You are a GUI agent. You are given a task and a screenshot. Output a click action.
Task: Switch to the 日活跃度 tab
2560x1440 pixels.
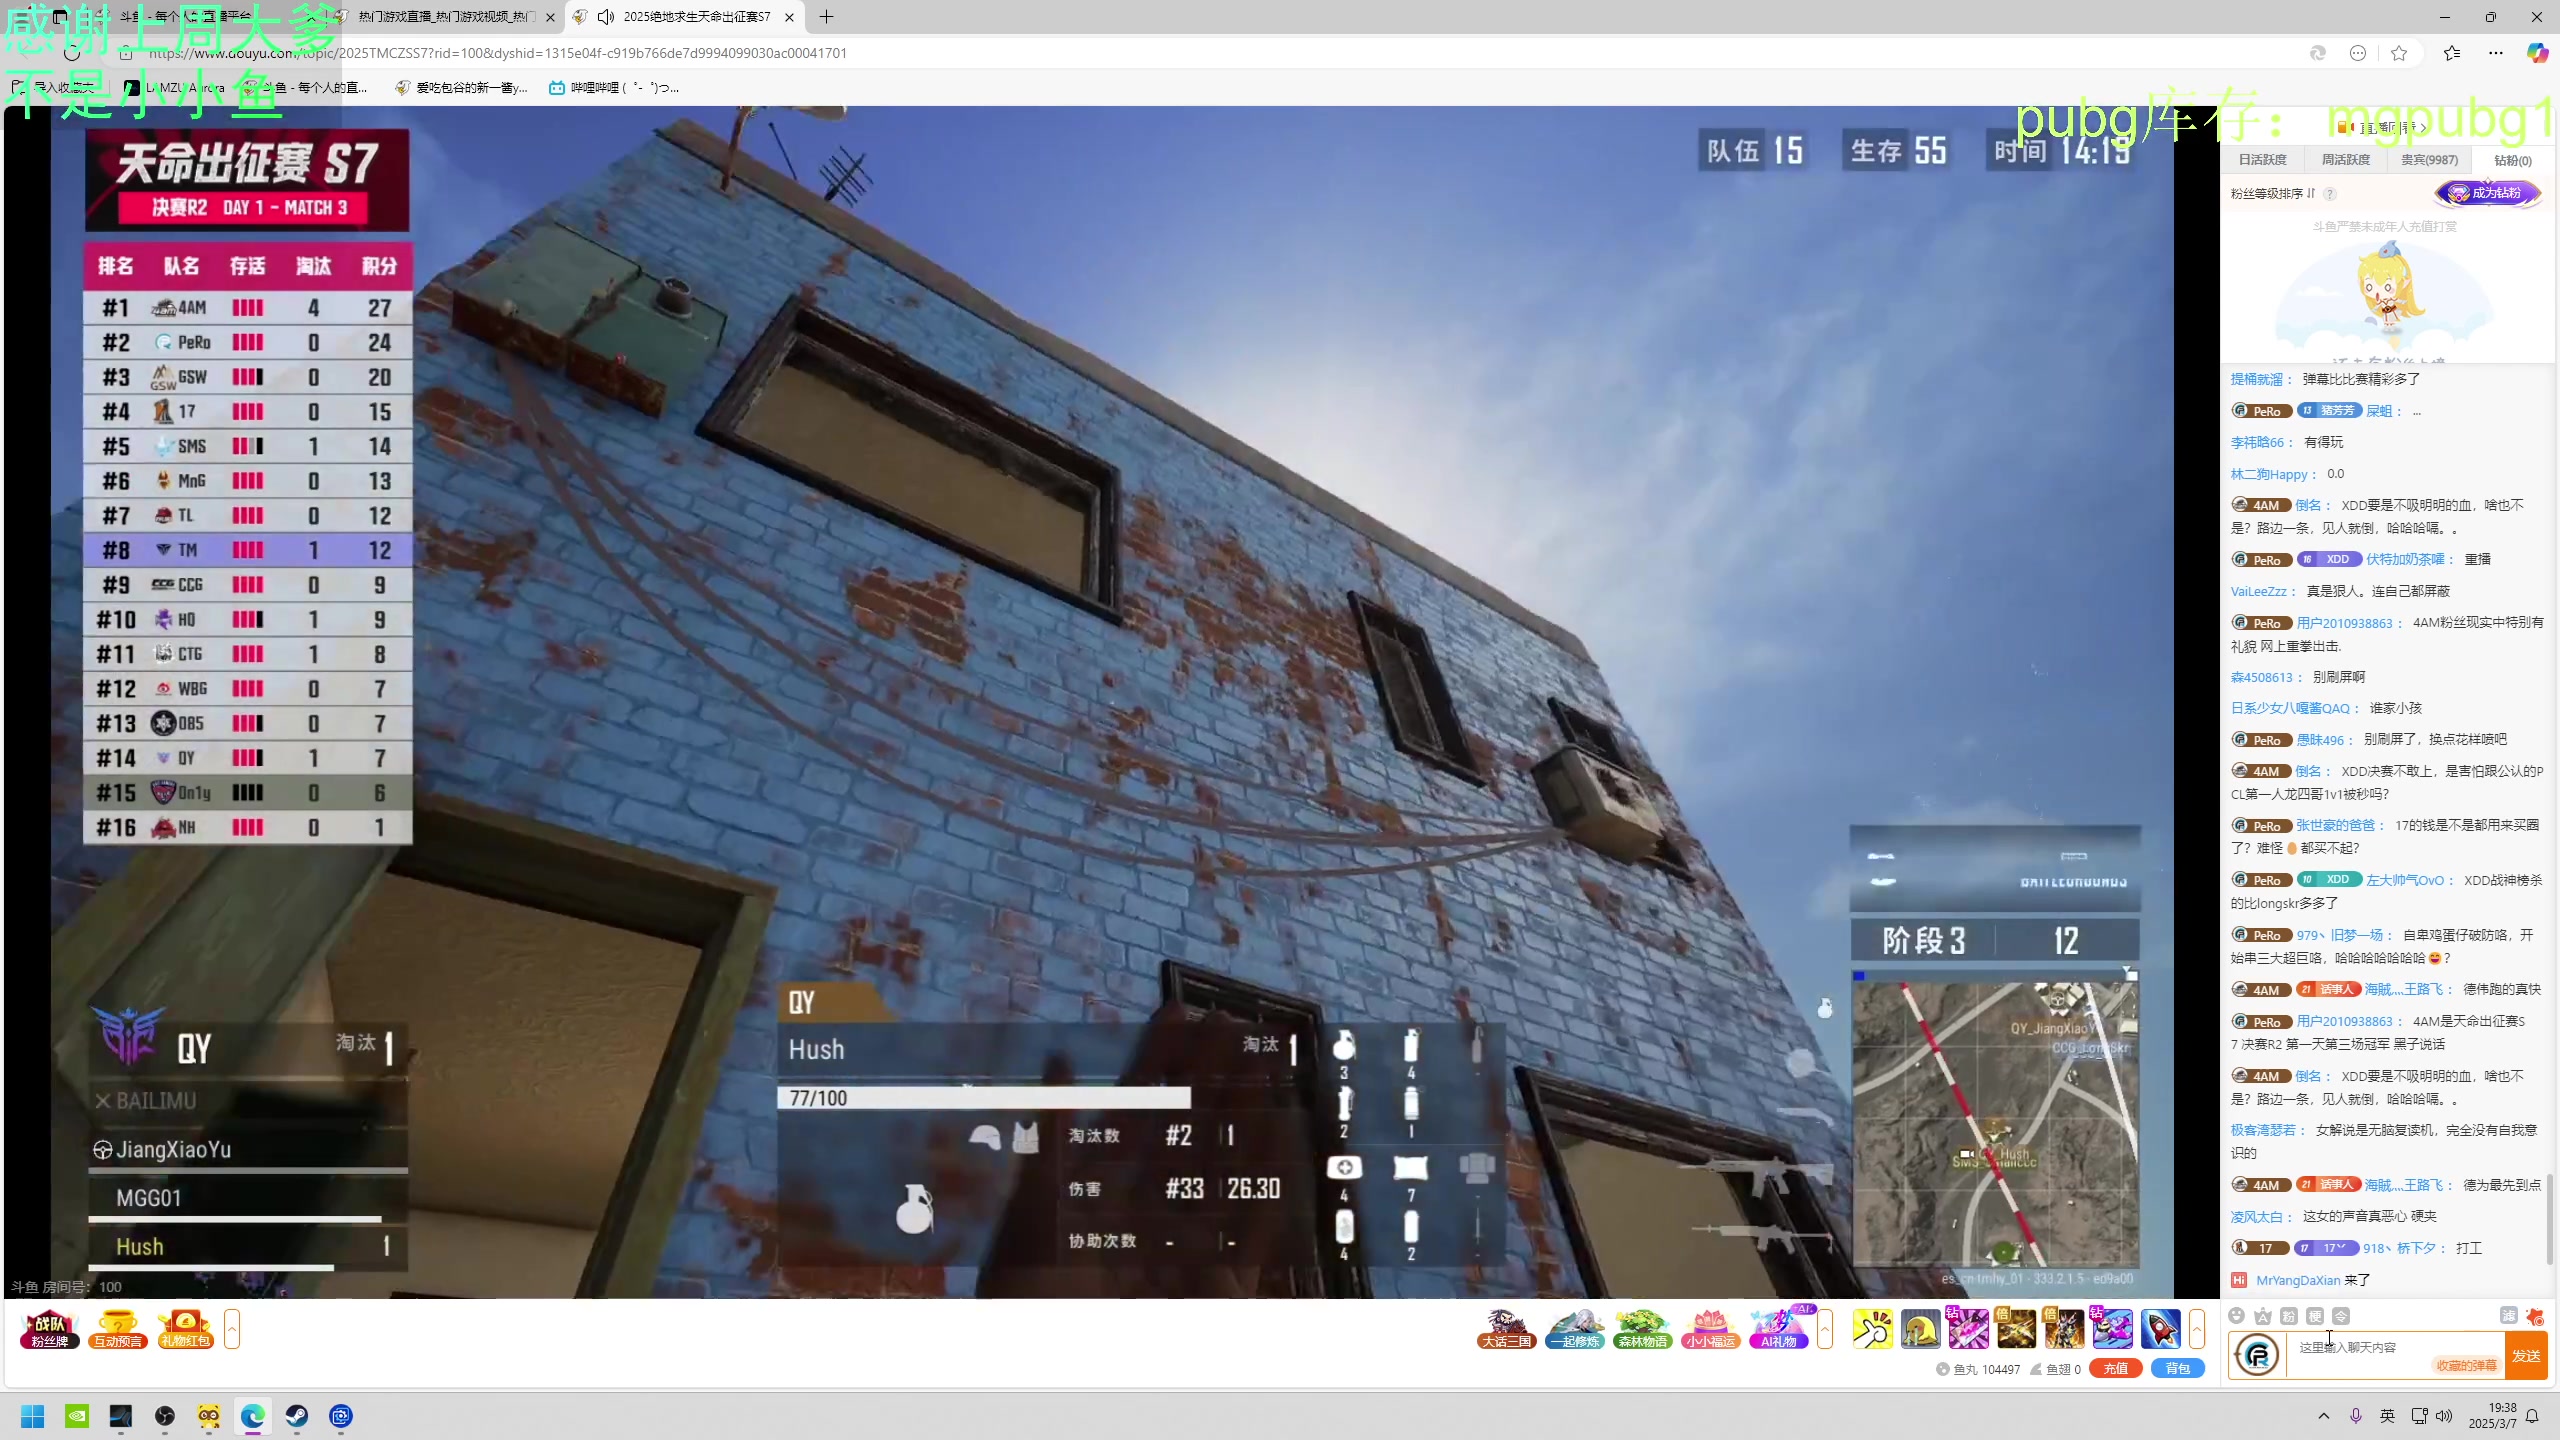2262,160
